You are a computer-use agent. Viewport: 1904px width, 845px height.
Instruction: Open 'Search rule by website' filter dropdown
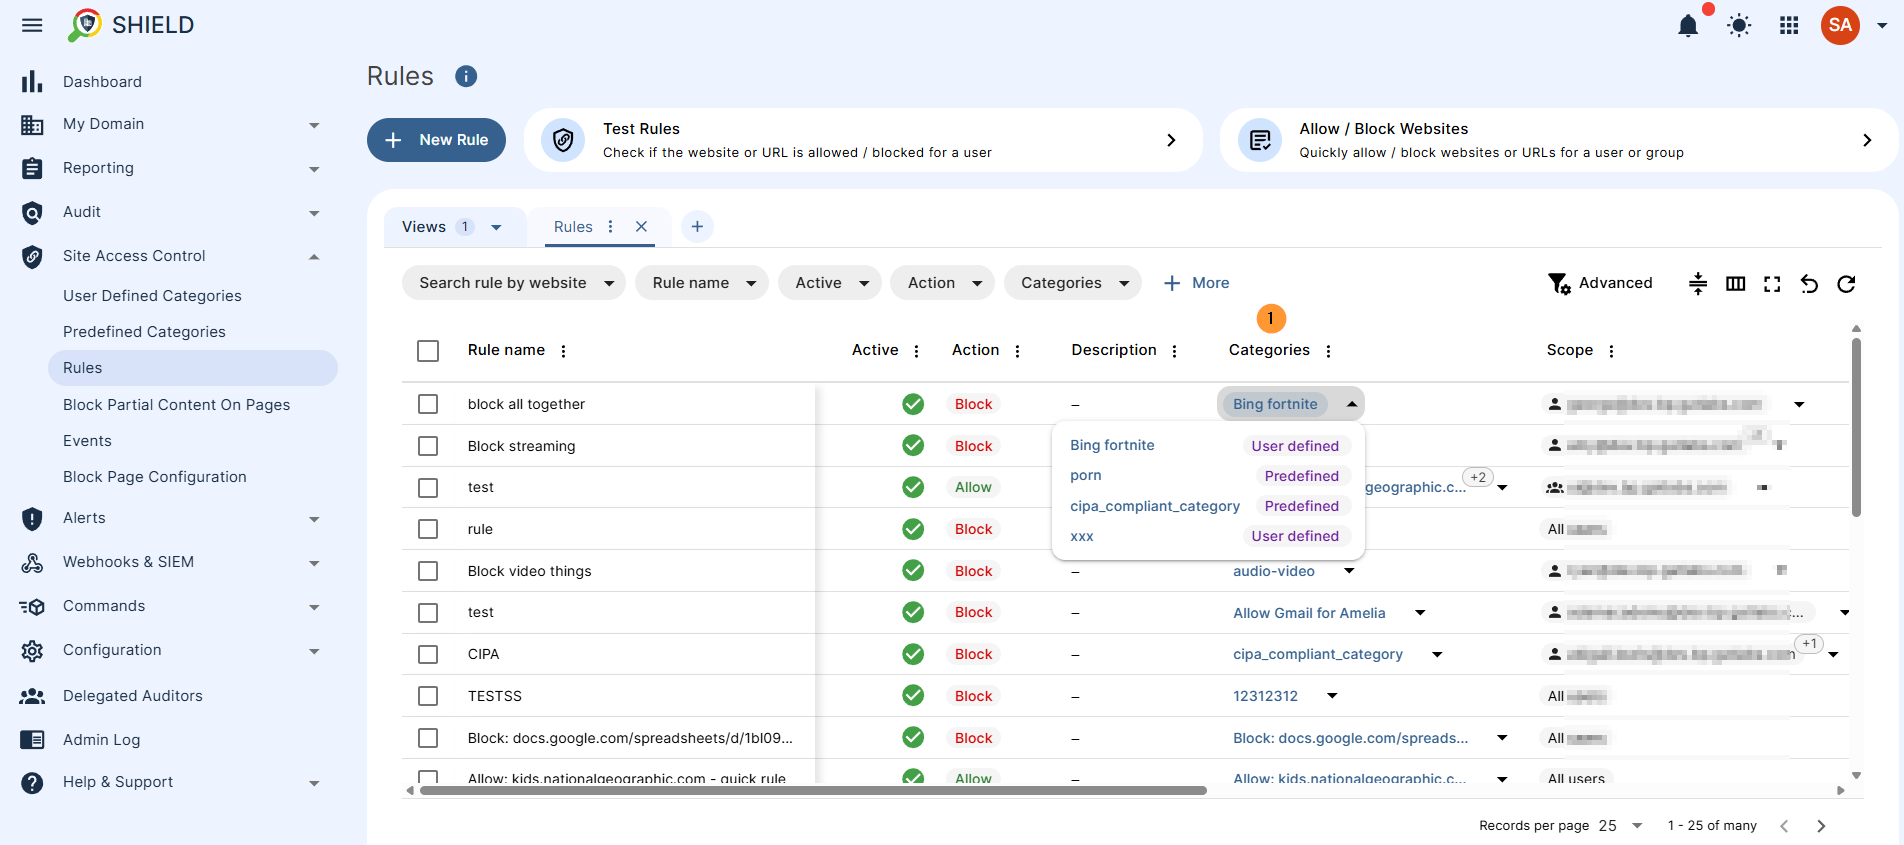pyautogui.click(x=514, y=283)
